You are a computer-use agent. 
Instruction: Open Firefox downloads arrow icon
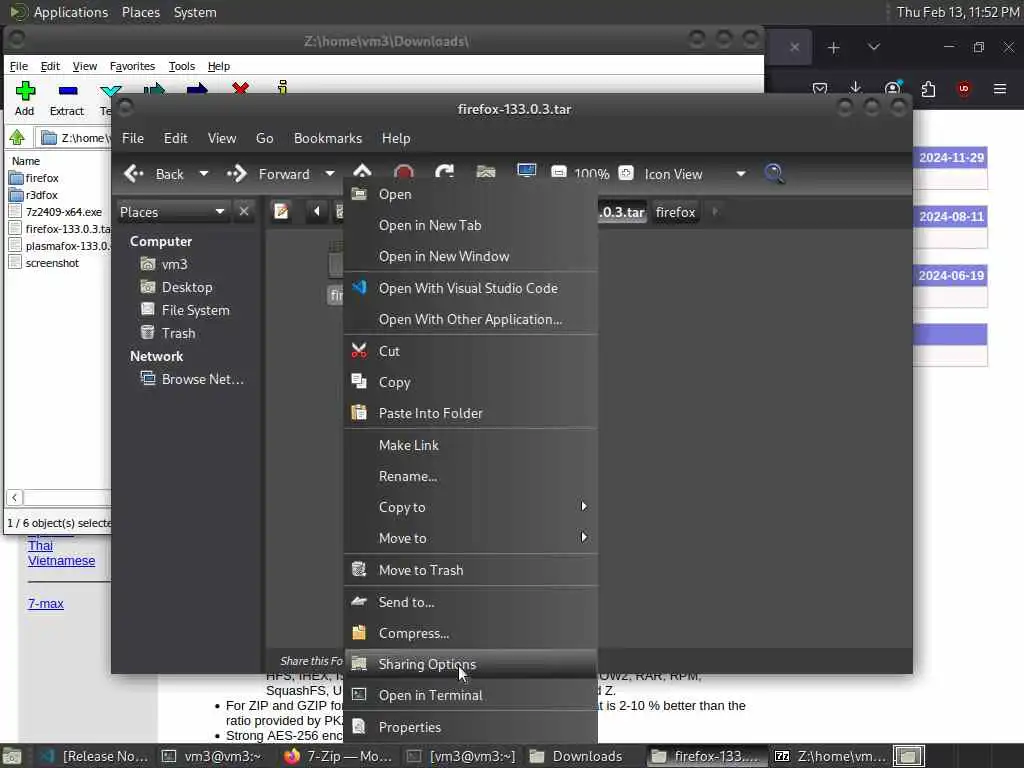856,88
